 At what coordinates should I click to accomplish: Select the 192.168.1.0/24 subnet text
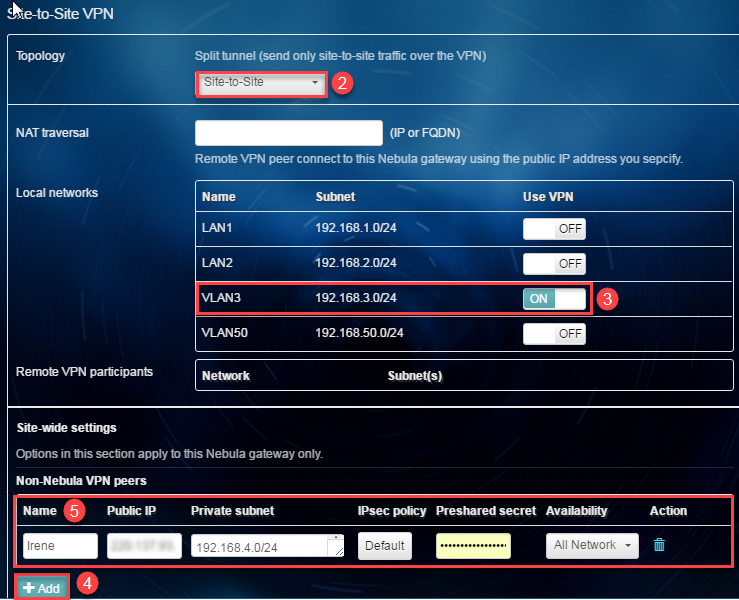[356, 228]
